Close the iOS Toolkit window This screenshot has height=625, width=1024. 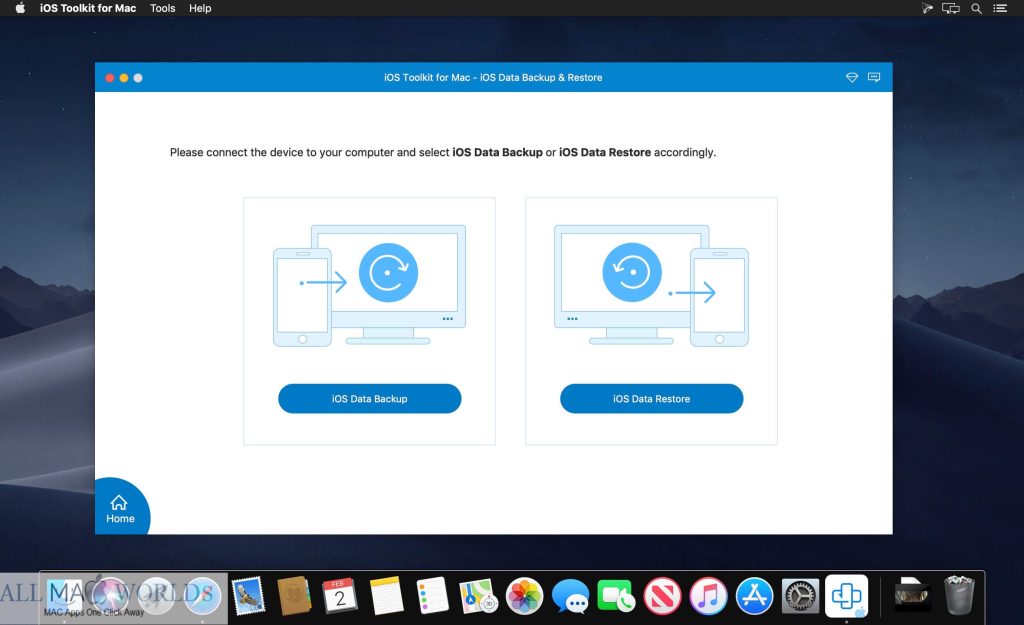click(x=110, y=78)
